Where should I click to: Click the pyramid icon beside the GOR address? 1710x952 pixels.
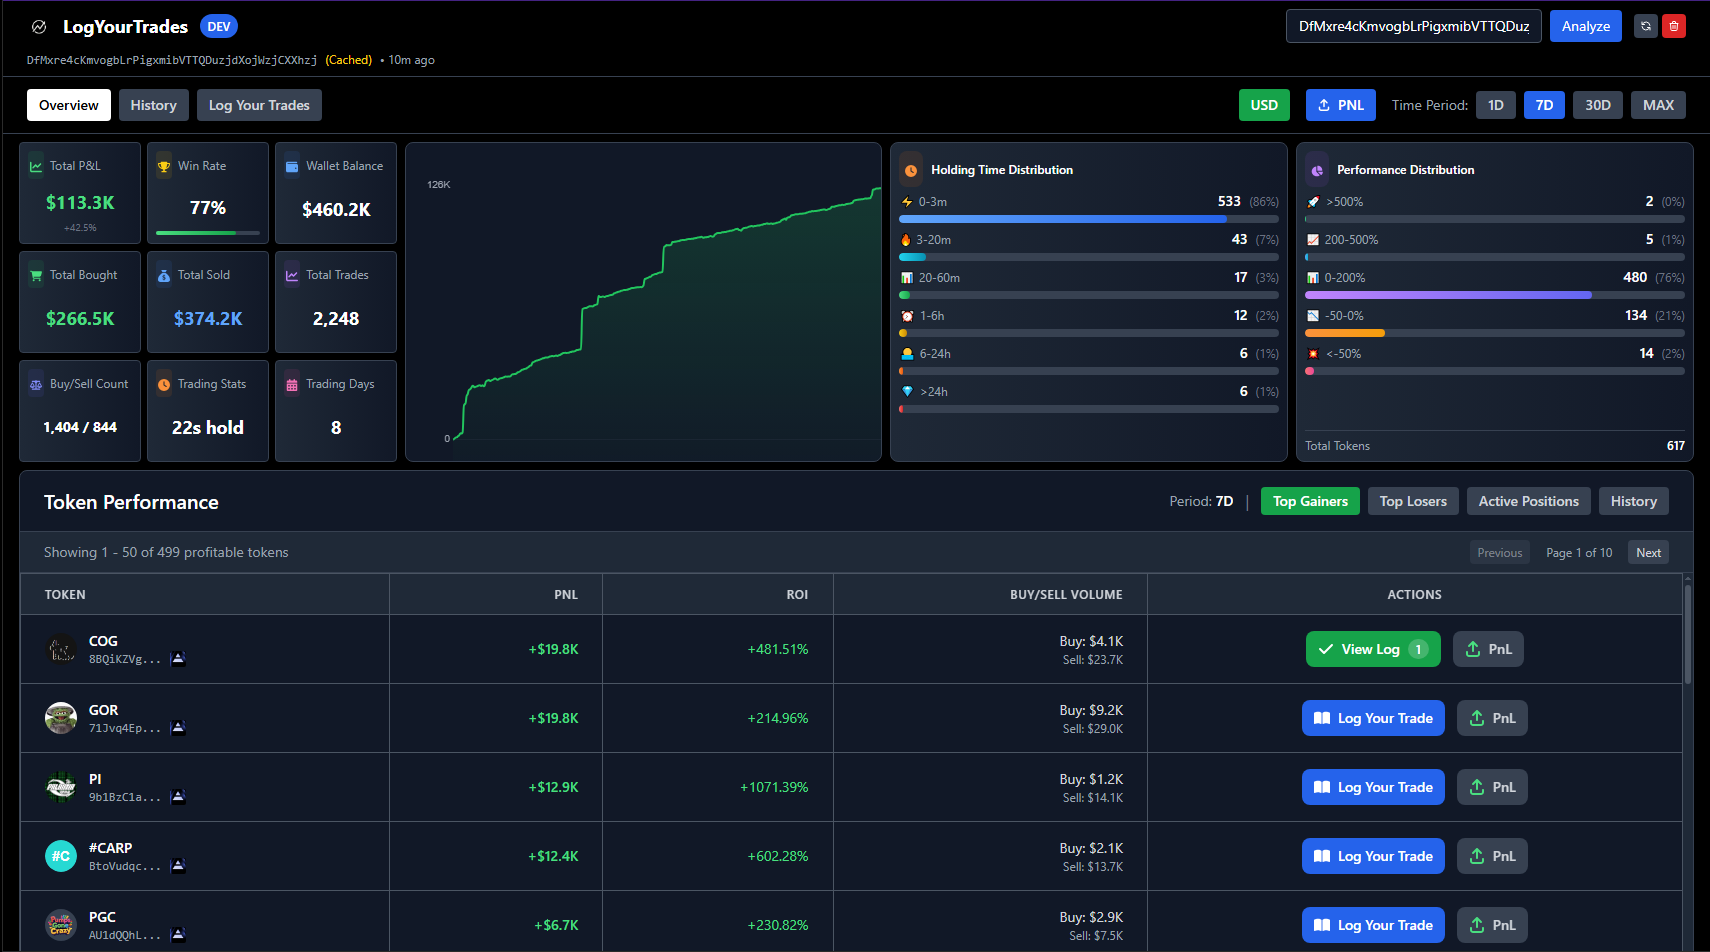178,728
